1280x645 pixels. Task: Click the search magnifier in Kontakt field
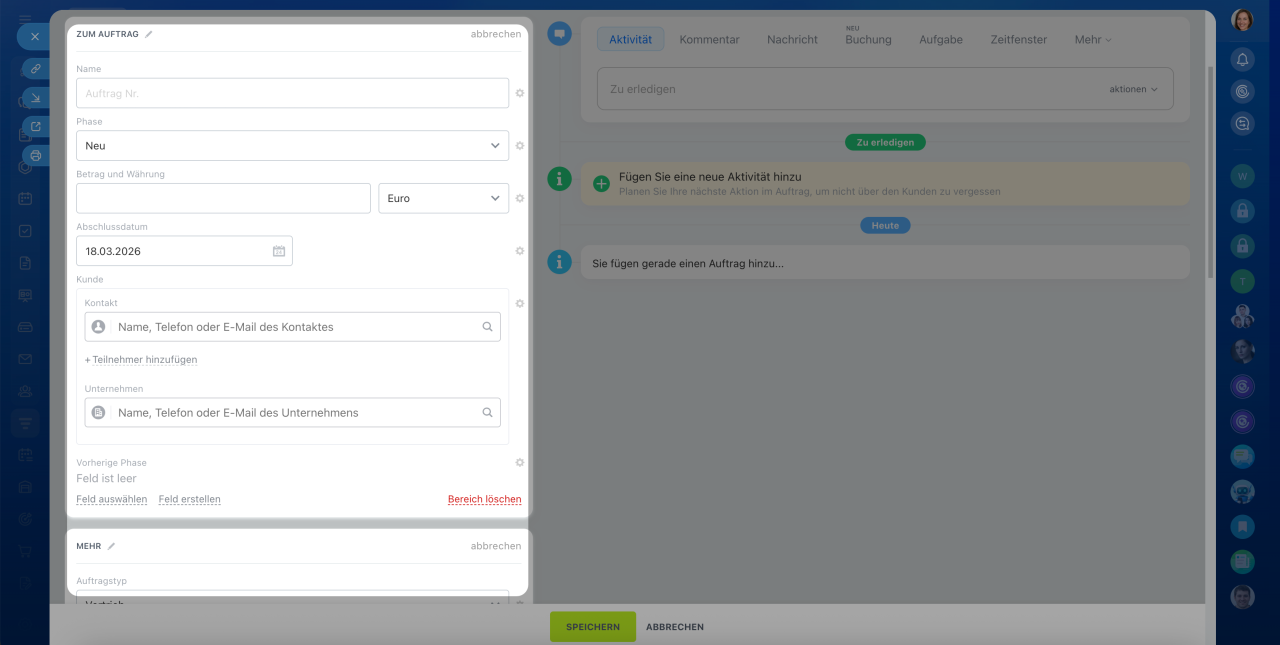pos(488,327)
